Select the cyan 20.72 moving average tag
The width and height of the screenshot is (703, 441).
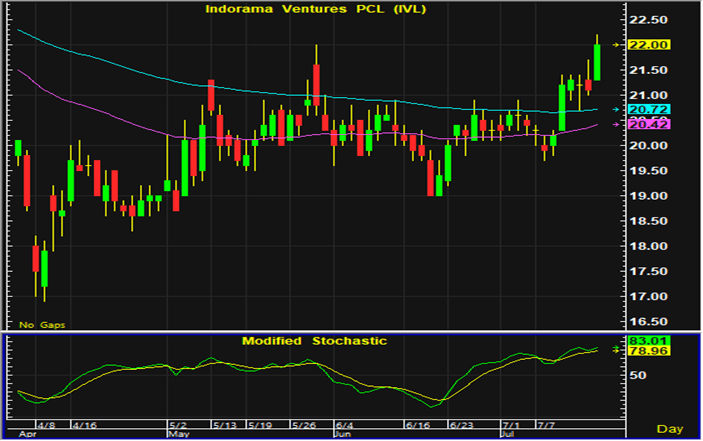(x=649, y=108)
